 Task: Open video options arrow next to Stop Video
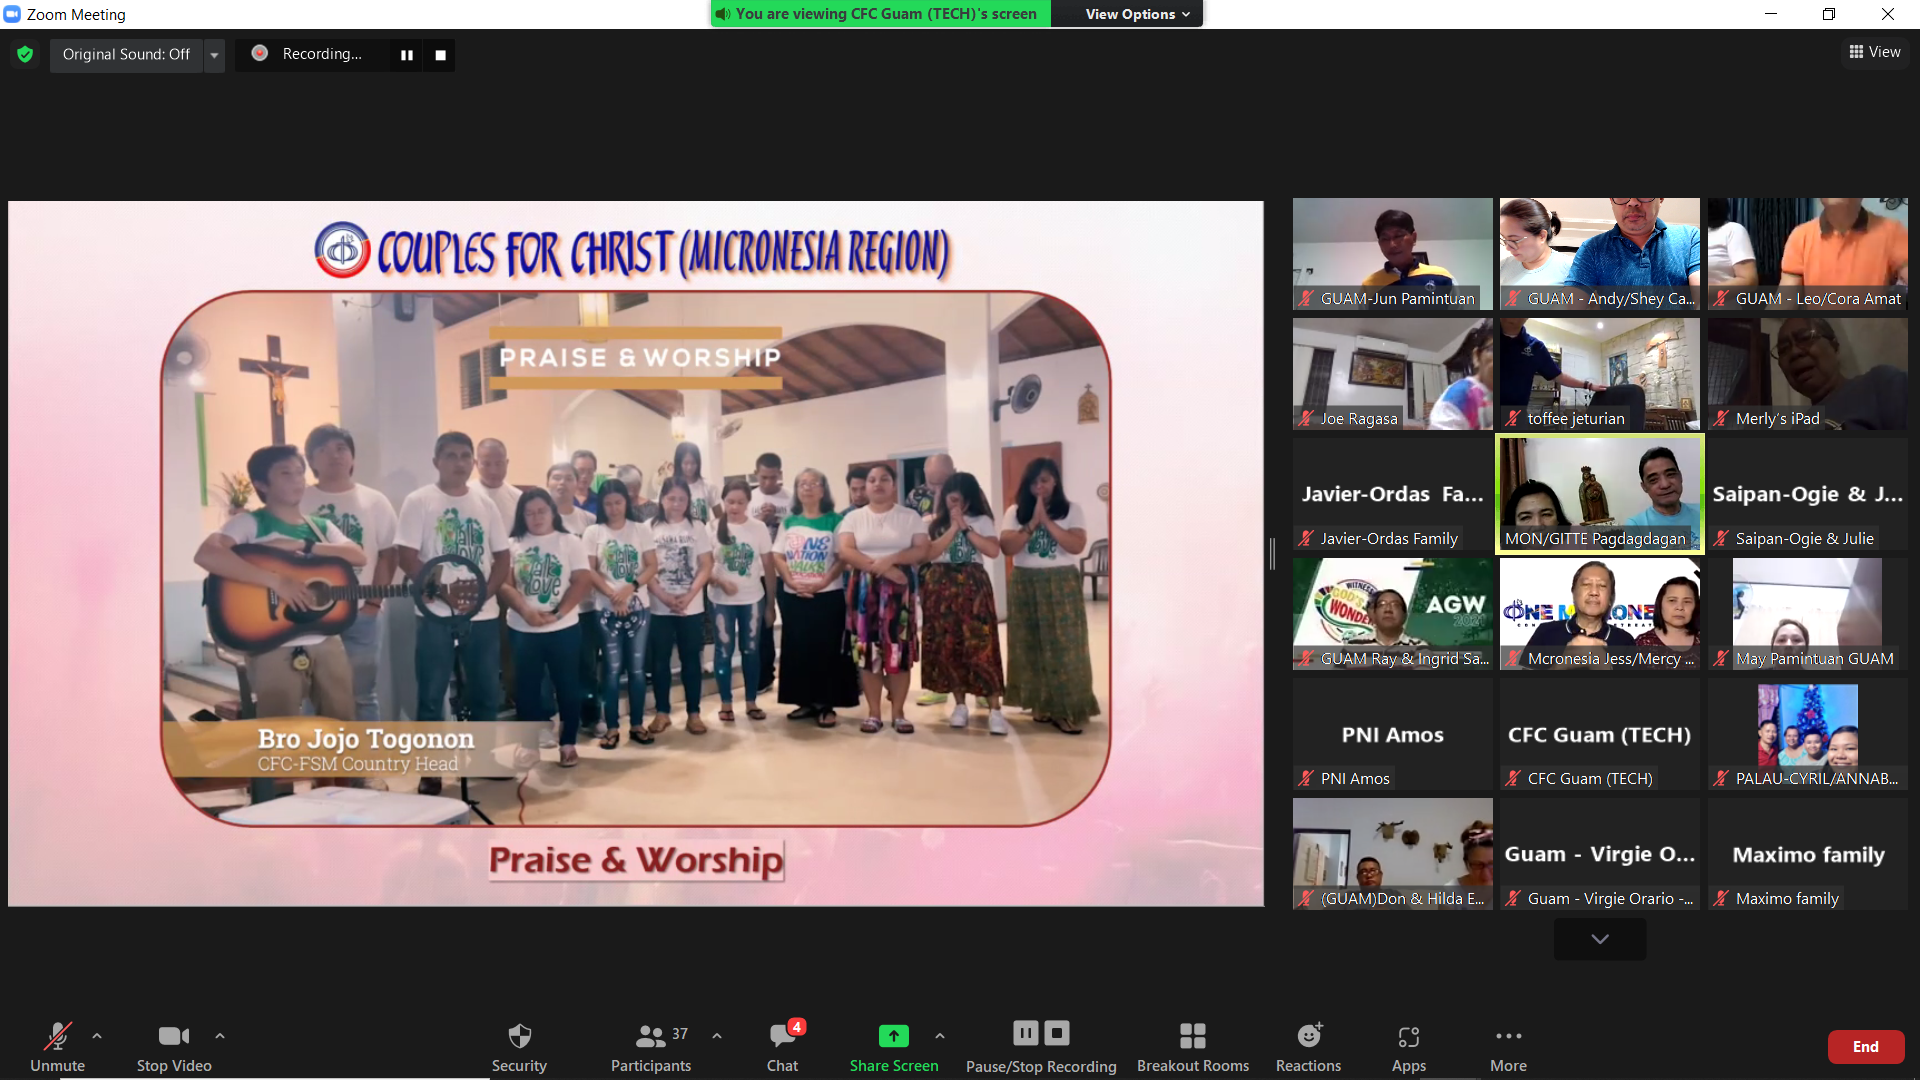(220, 1036)
